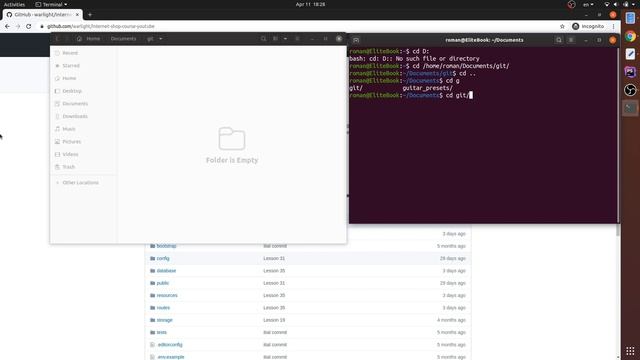Open the routes folder link on GitHub
This screenshot has width=640, height=360.
point(163,308)
